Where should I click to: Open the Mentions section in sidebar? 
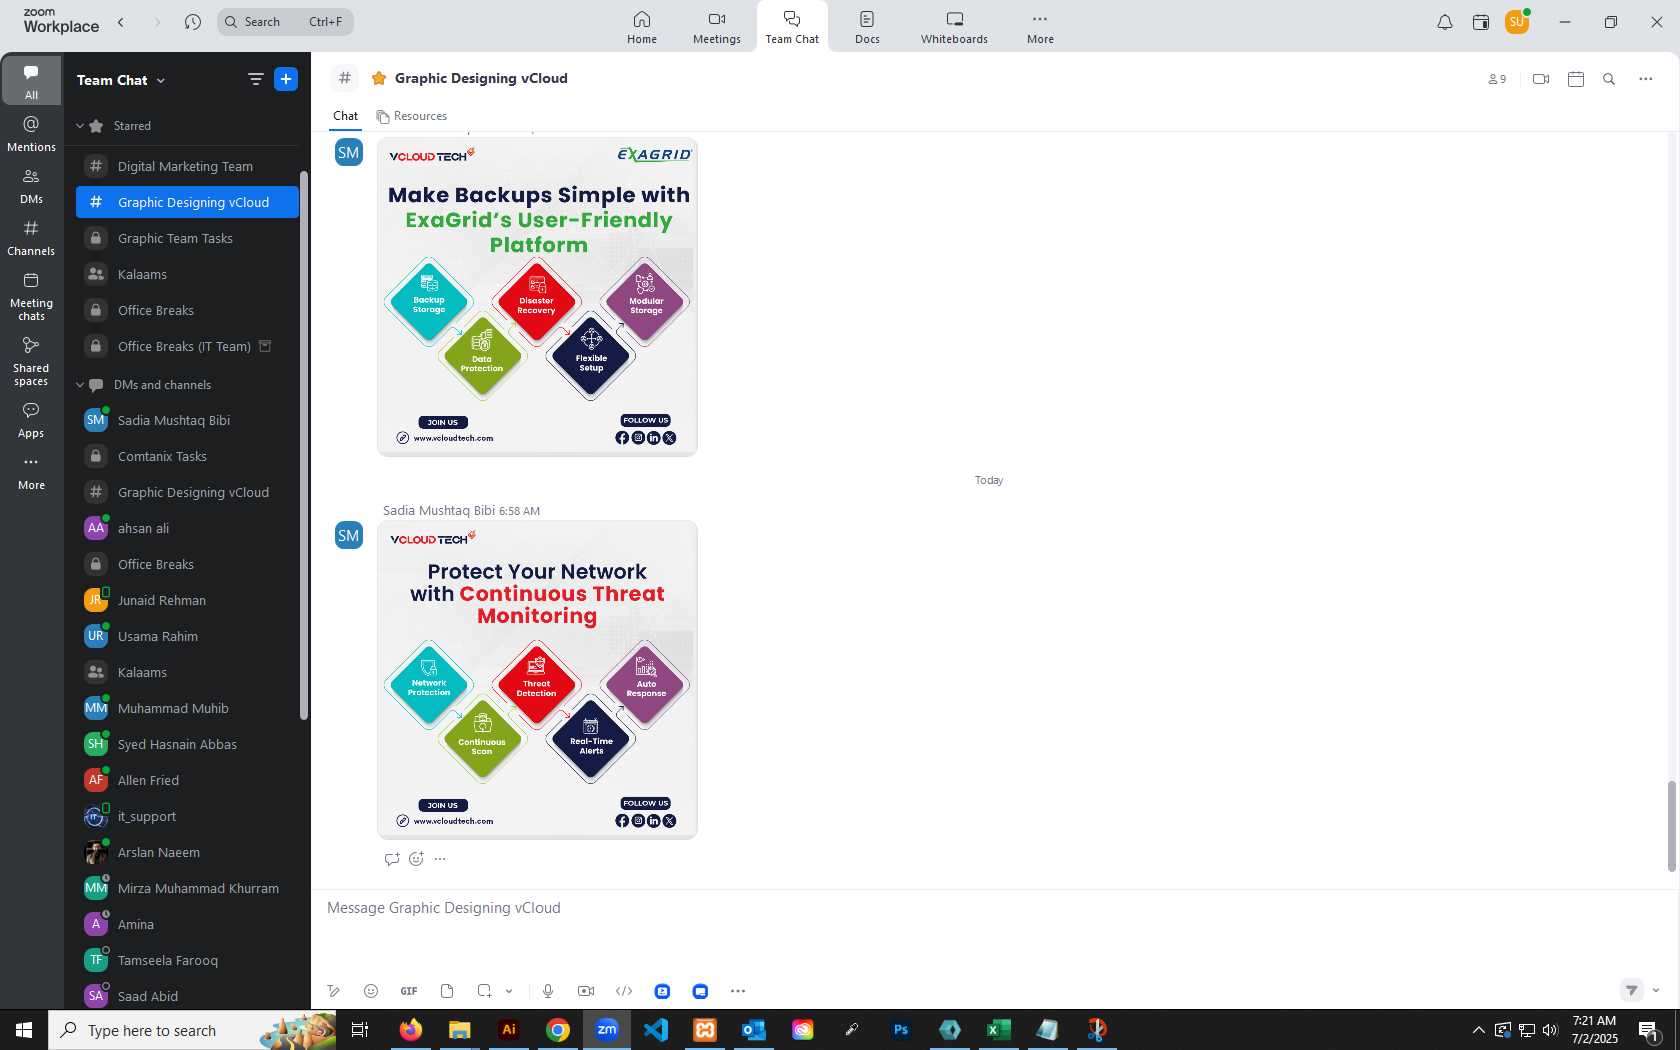click(31, 133)
